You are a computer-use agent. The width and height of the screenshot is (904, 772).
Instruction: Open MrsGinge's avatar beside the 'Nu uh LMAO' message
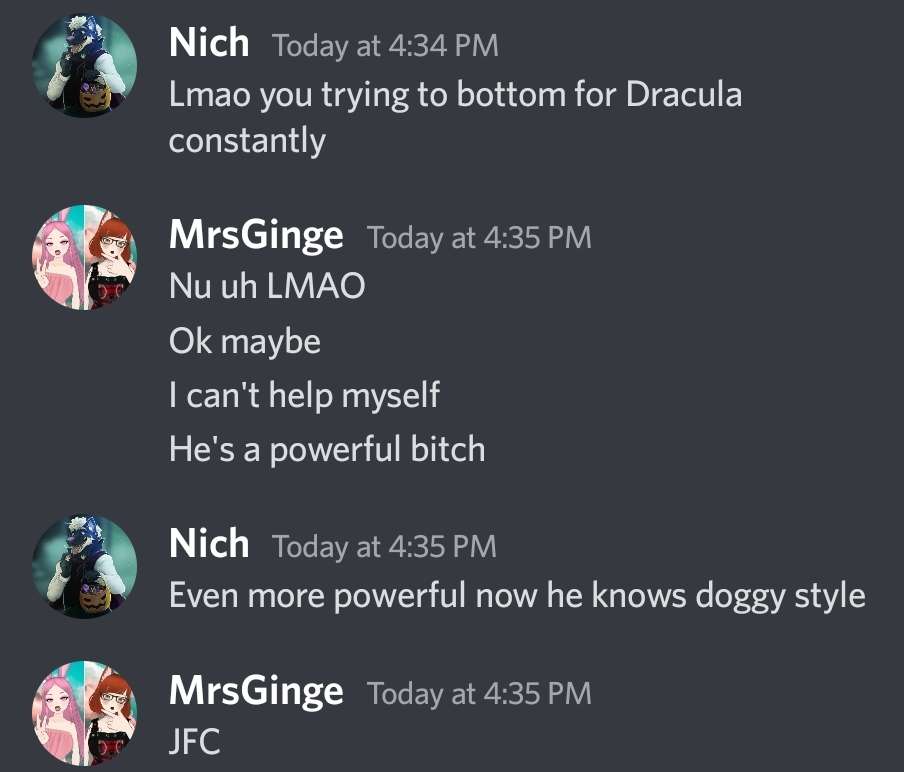pos(84,257)
